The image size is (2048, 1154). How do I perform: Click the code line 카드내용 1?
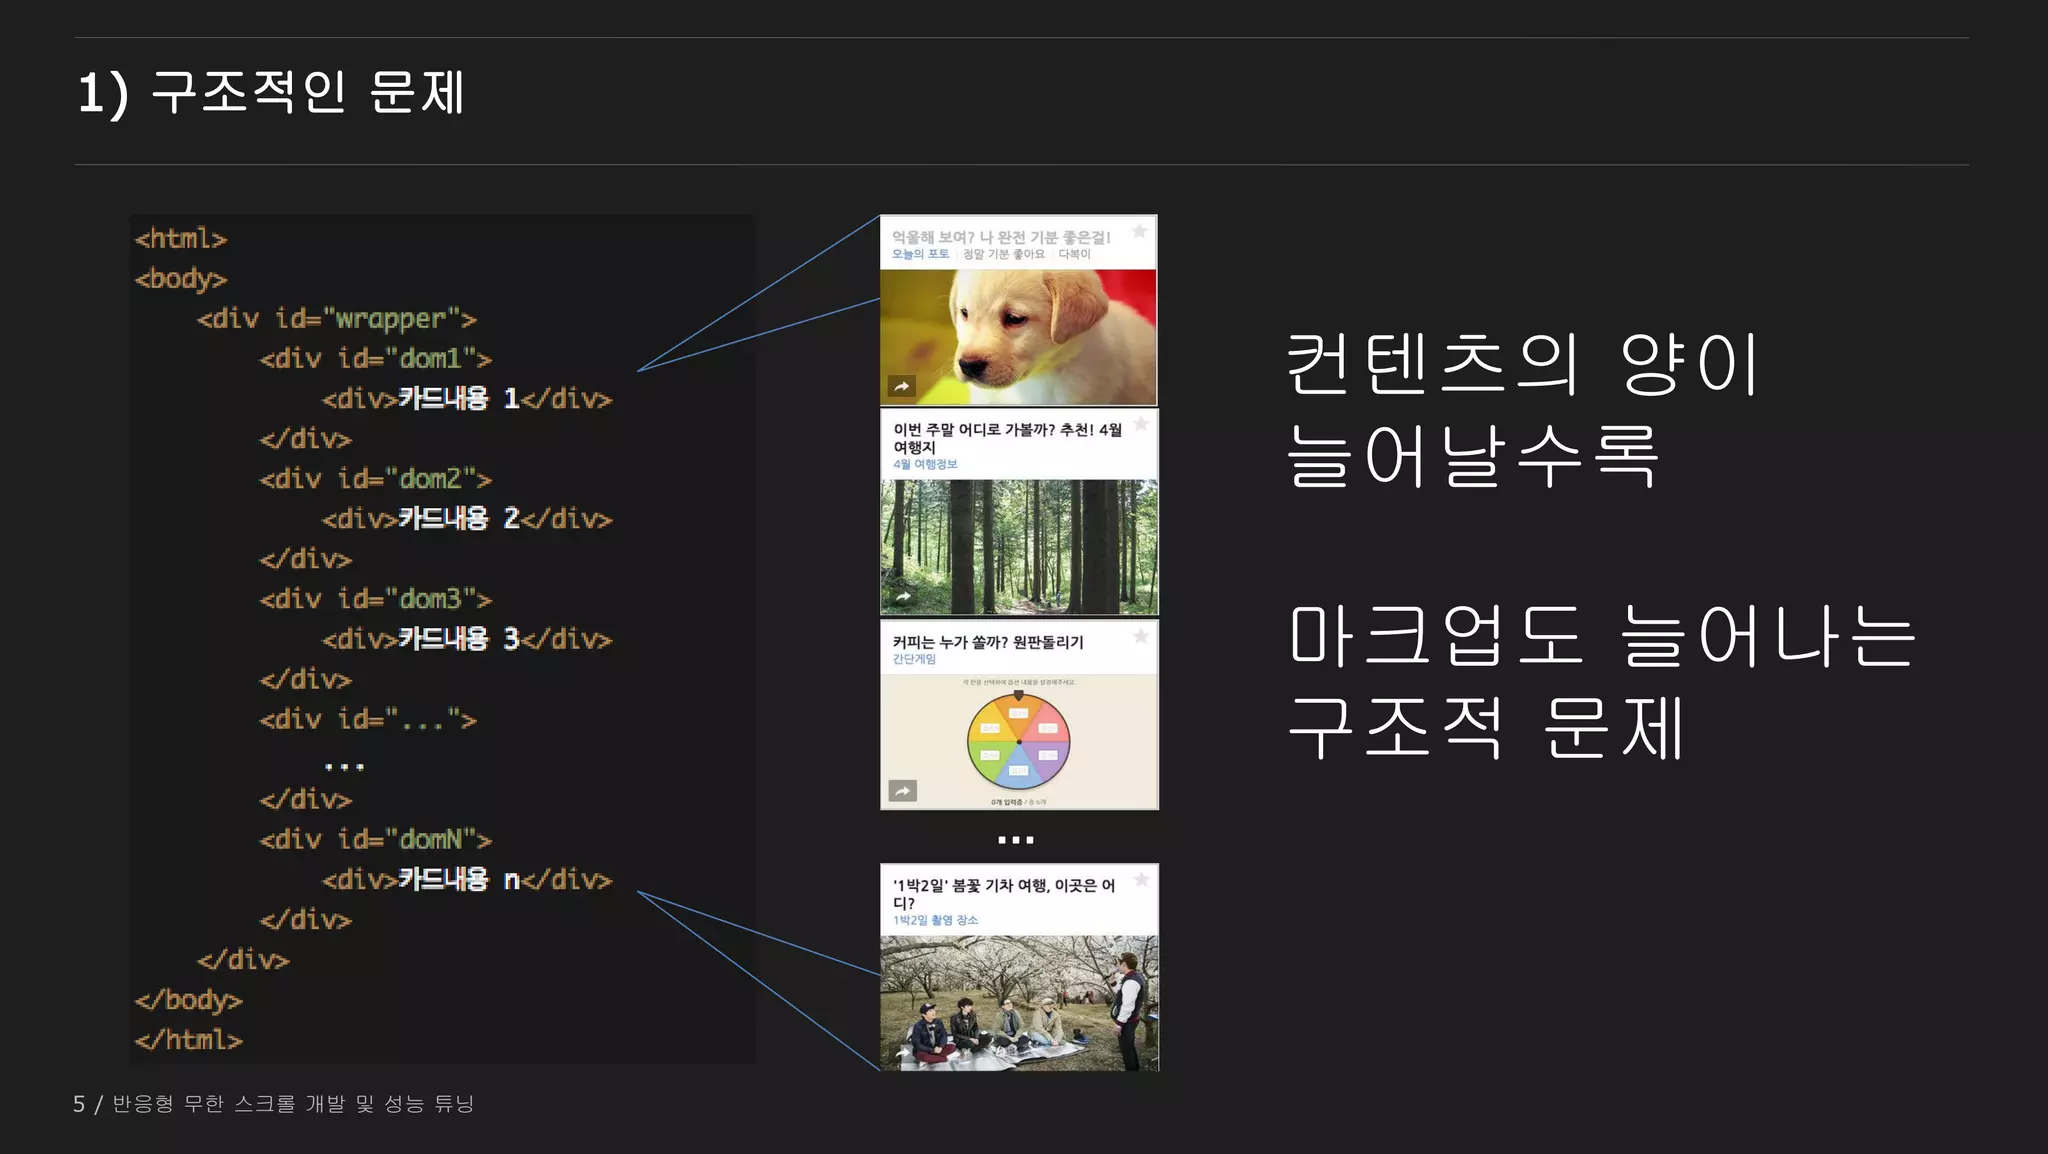tap(467, 399)
